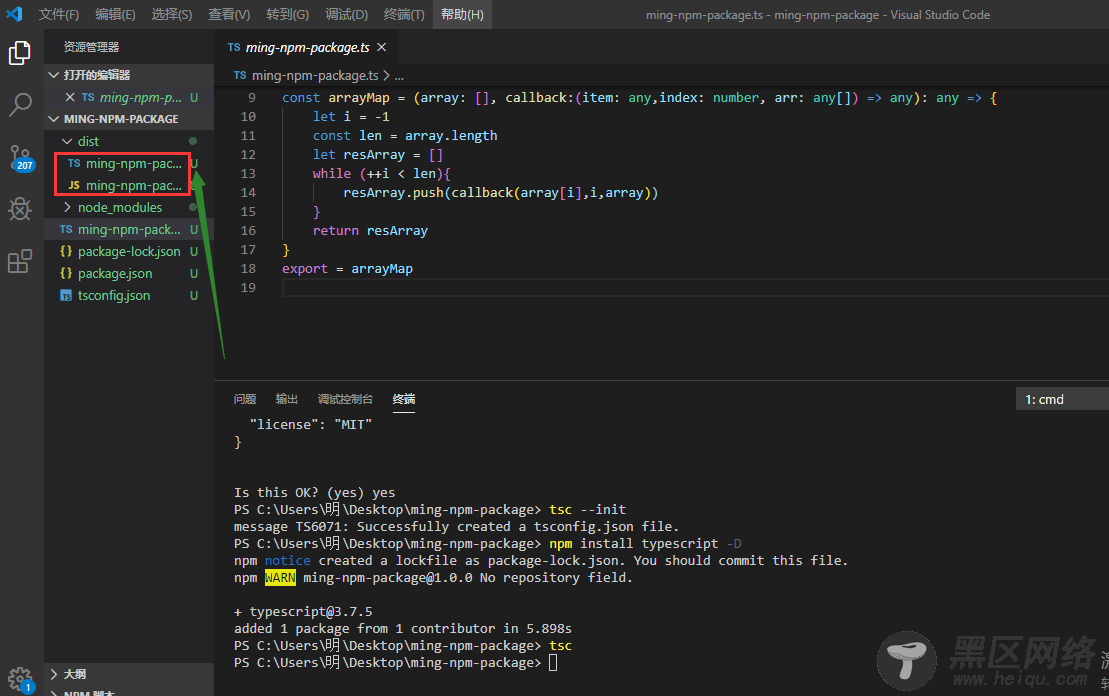
Task: Open the Extensions view in activity bar
Action: (20, 261)
